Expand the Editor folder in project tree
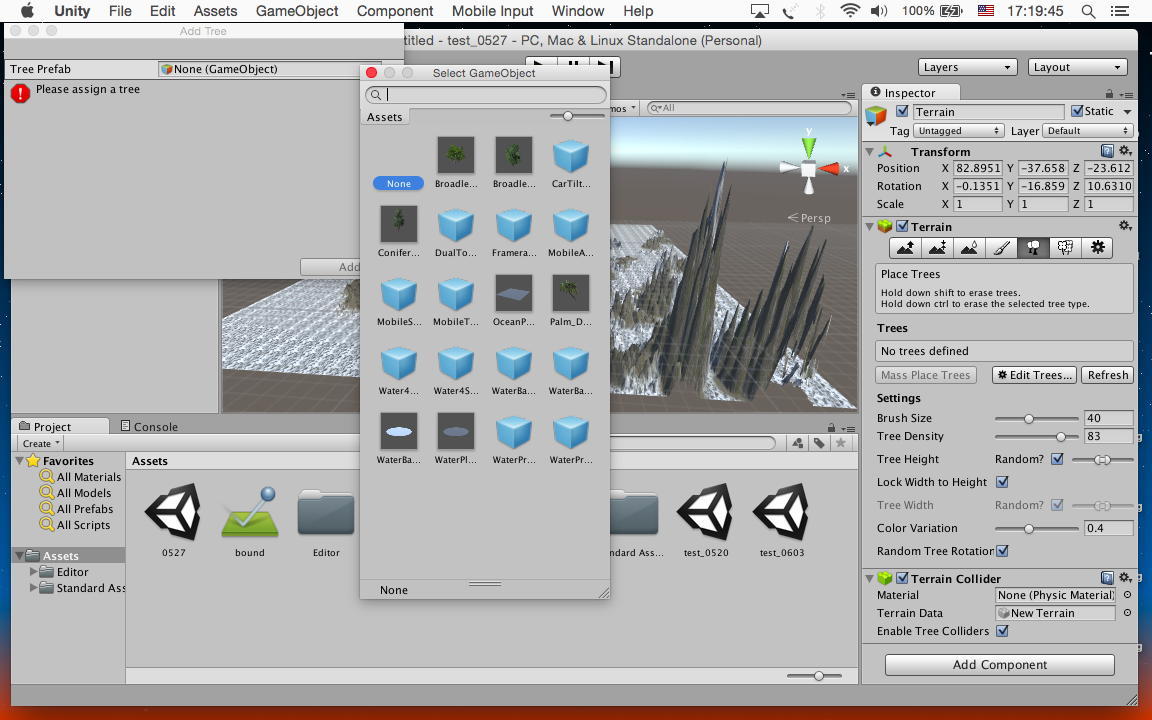Viewport: 1152px width, 720px height. [35, 572]
